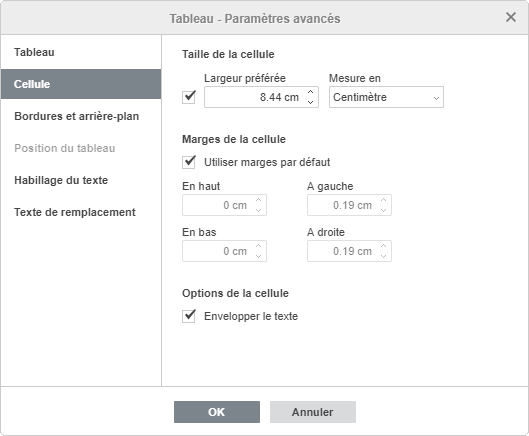Viewport: 529px width, 436px height.
Task: Toggle Utiliser marges par défaut checkbox
Action: tap(189, 162)
